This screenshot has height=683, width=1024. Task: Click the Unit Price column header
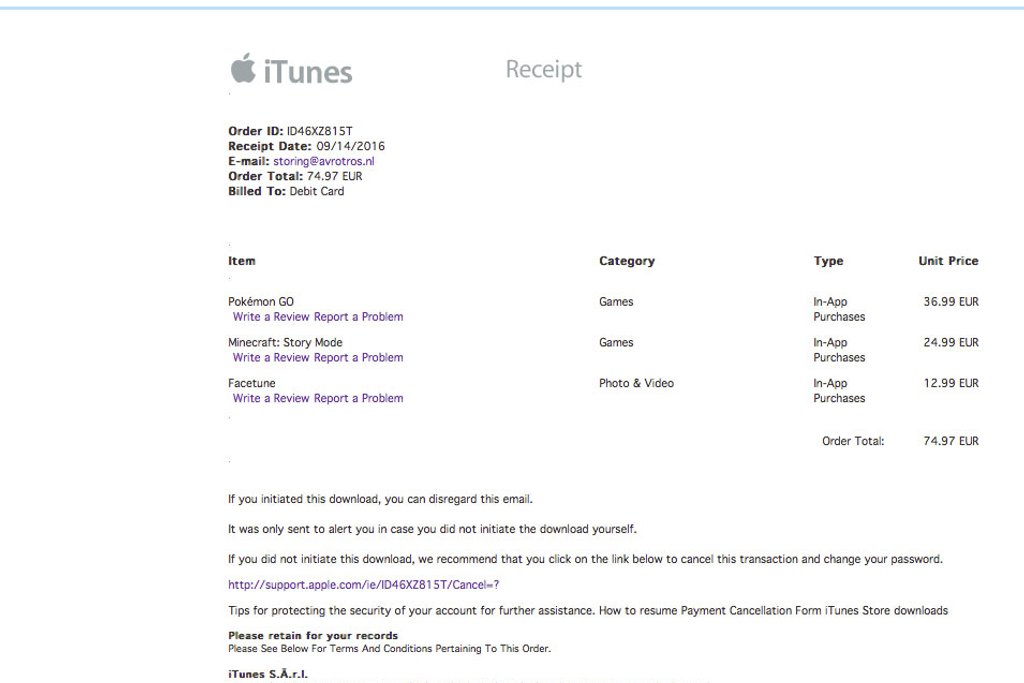[948, 261]
